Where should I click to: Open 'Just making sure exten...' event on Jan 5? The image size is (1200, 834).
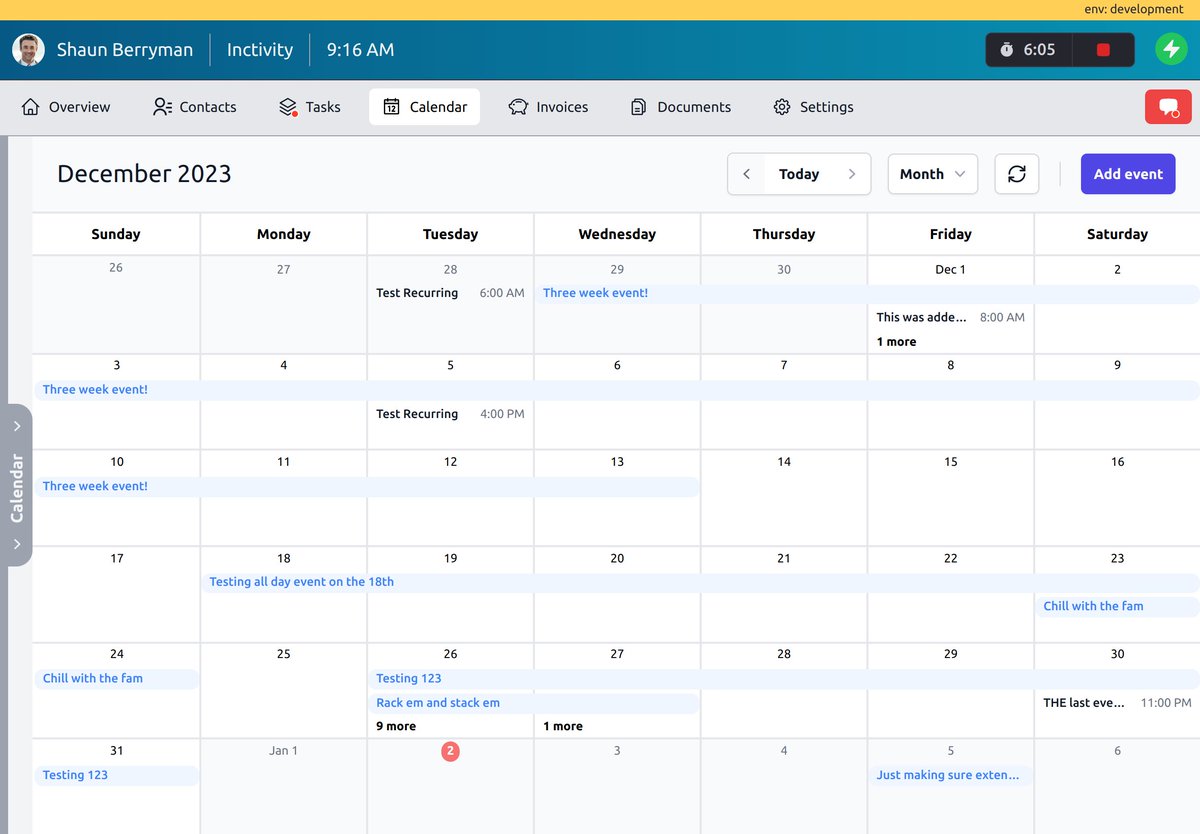[951, 775]
